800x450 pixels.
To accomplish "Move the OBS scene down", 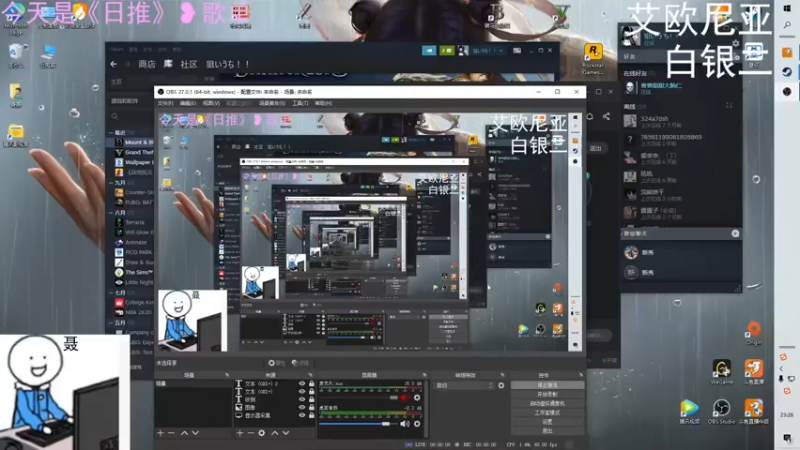I will pos(195,433).
